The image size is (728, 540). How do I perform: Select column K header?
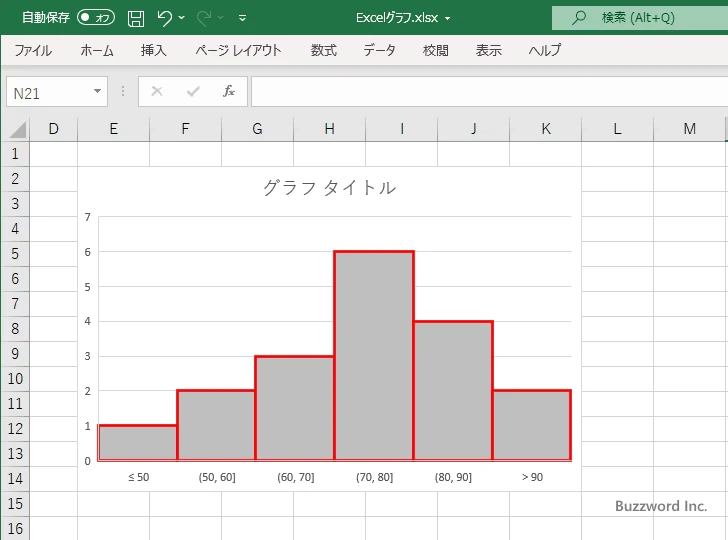coord(546,129)
